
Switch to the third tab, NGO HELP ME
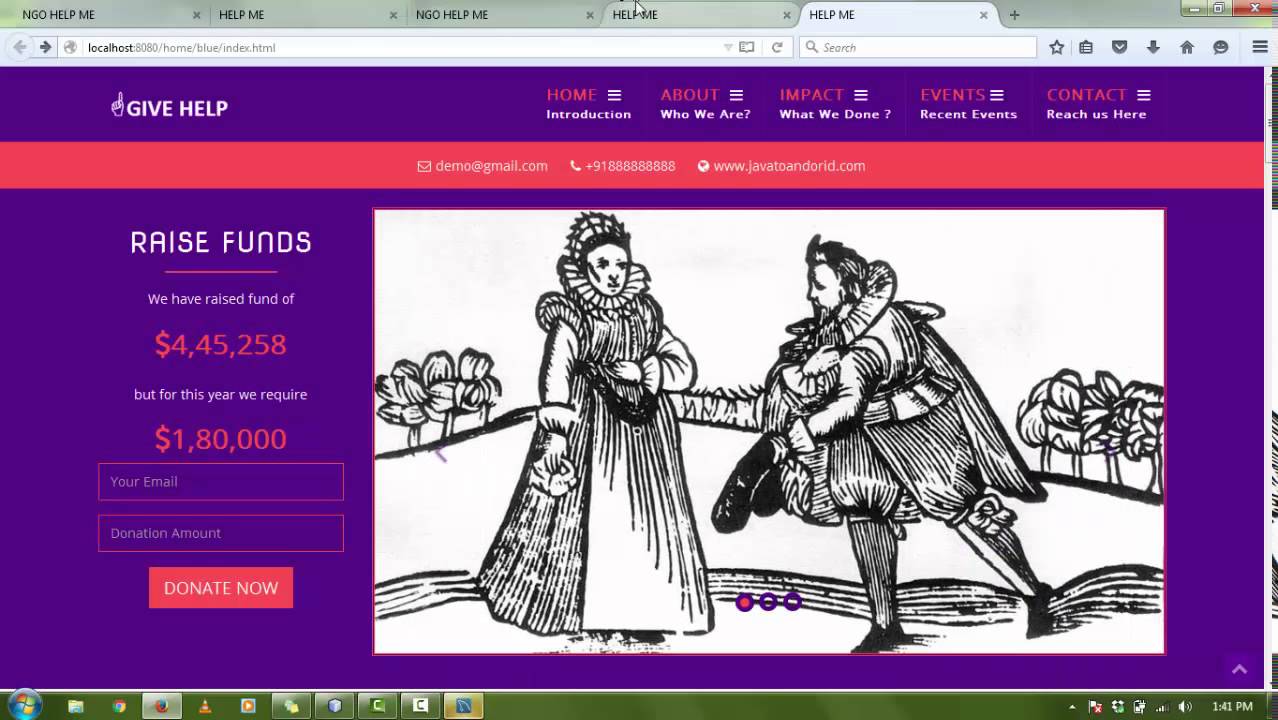(498, 15)
